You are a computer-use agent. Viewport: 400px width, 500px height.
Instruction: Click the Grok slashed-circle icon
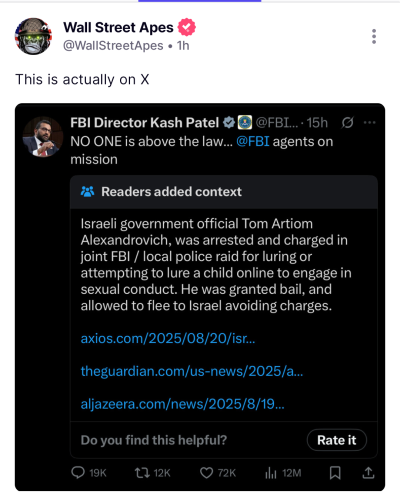347,123
